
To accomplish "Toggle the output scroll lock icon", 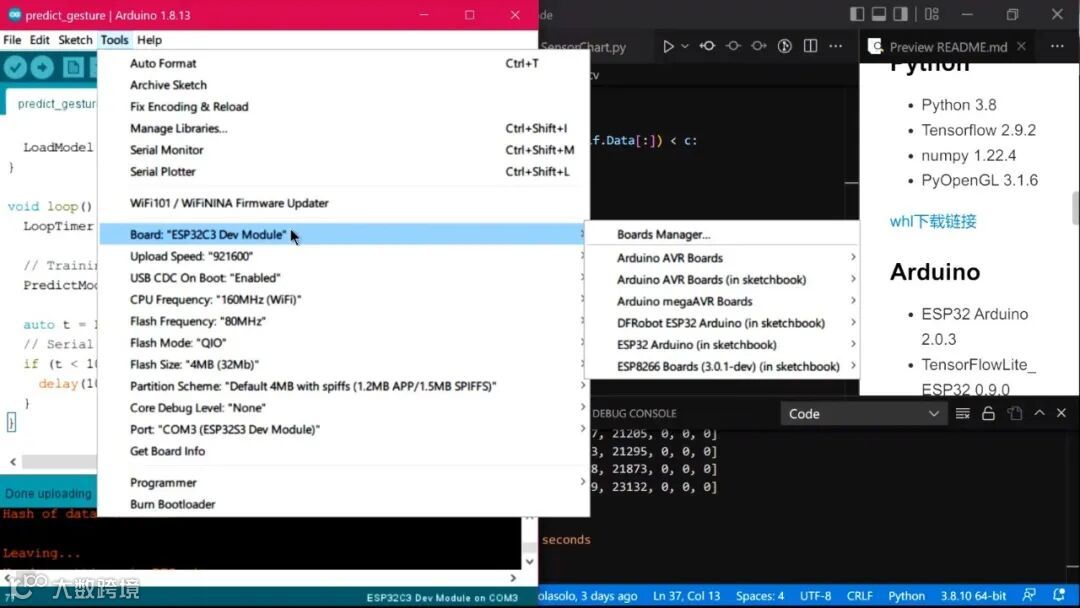I will click(x=988, y=413).
